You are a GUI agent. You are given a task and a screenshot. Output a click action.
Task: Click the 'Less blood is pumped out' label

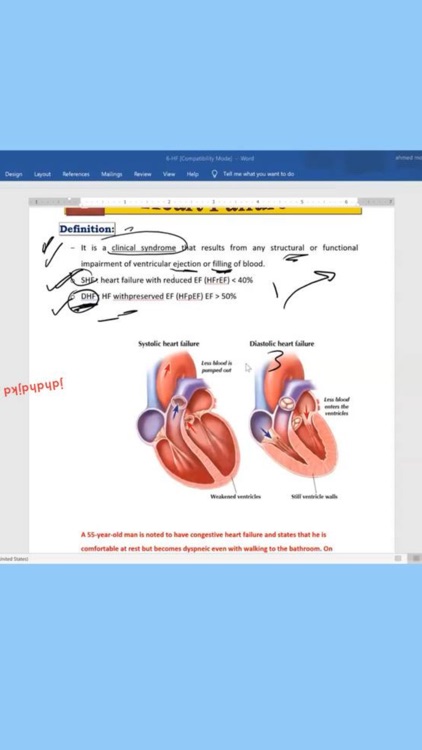click(217, 367)
